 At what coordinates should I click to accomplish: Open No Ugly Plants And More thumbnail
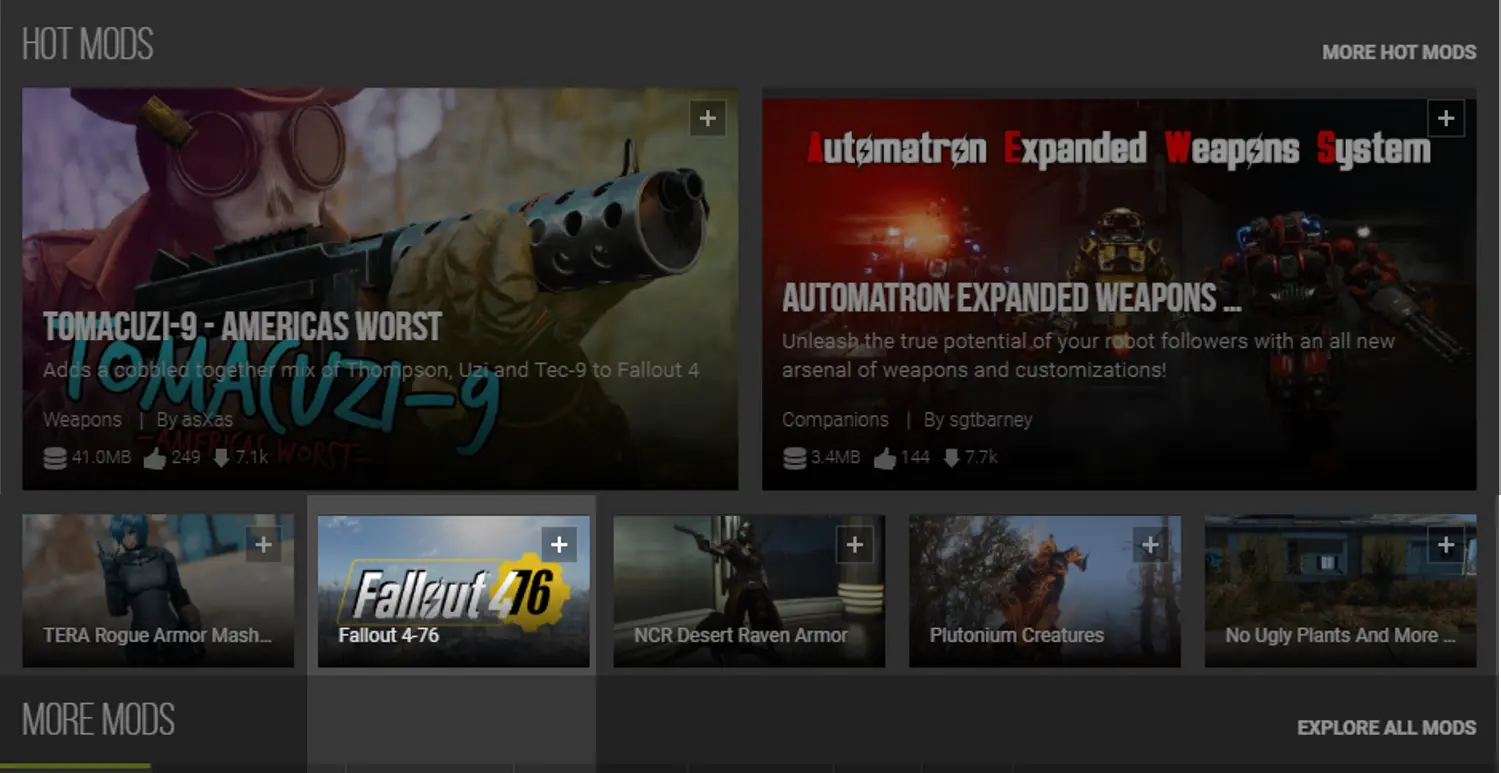1341,591
